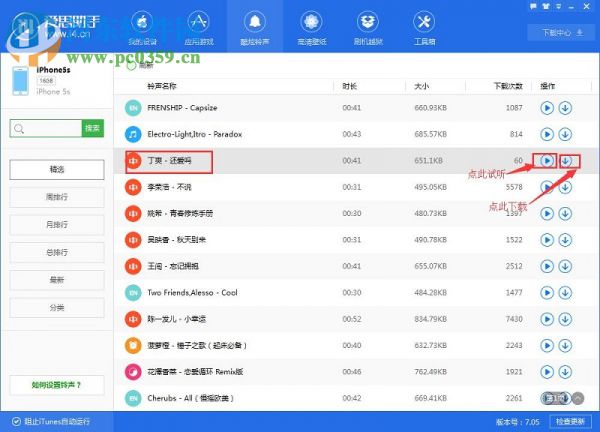Click the music note icon beside Electro-Light,Itro
The image size is (600, 432).
[x=133, y=134]
